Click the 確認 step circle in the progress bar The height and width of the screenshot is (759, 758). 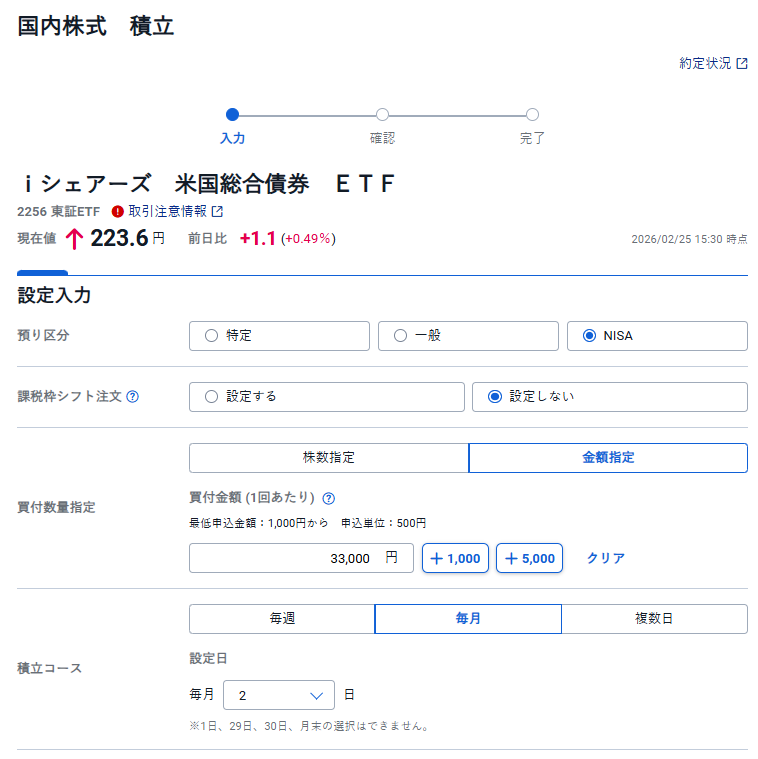pyautogui.click(x=382, y=115)
